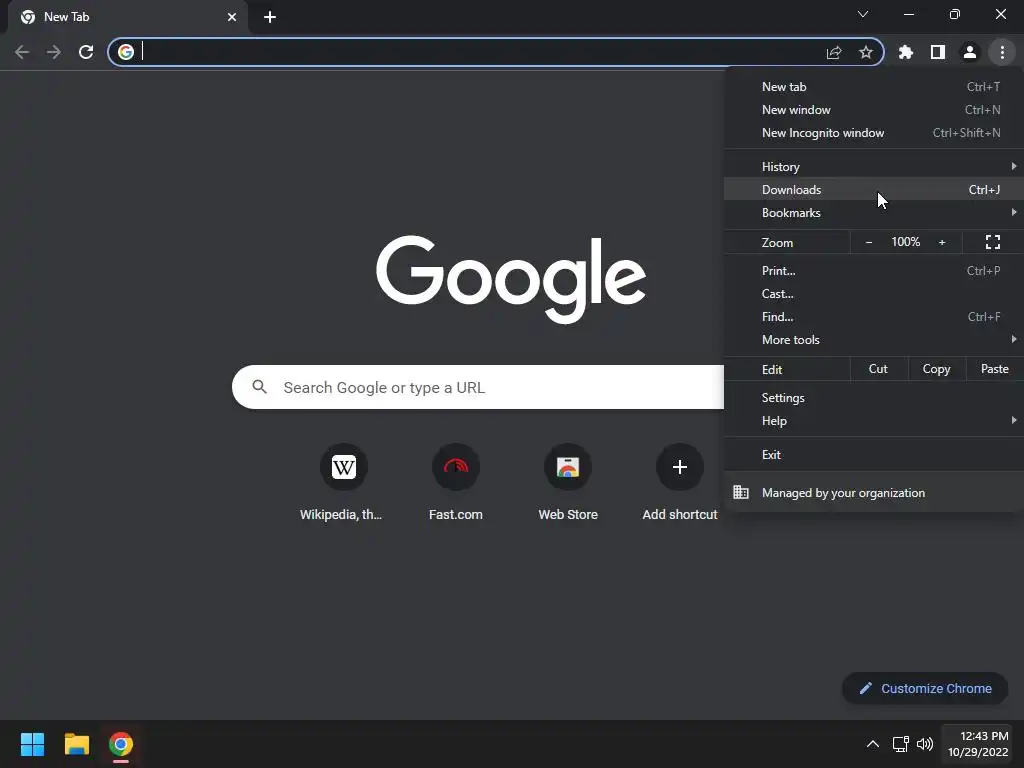Close the three-dot Chrome menu button
The height and width of the screenshot is (768, 1024).
click(1002, 52)
